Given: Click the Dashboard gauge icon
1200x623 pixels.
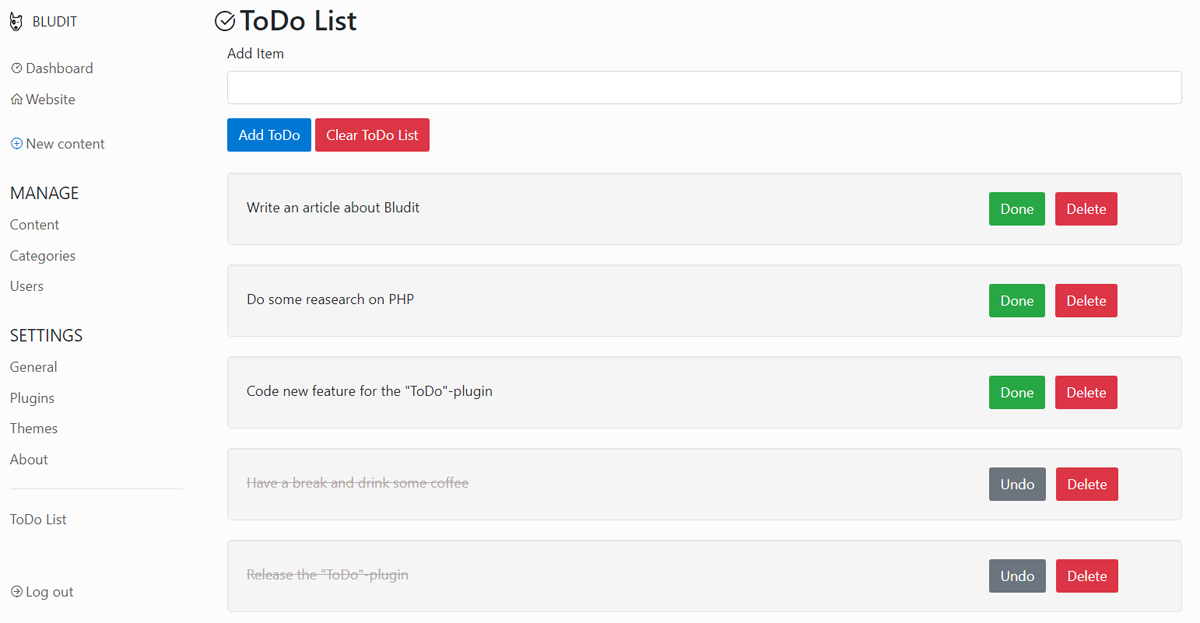Looking at the screenshot, I should [16, 69].
